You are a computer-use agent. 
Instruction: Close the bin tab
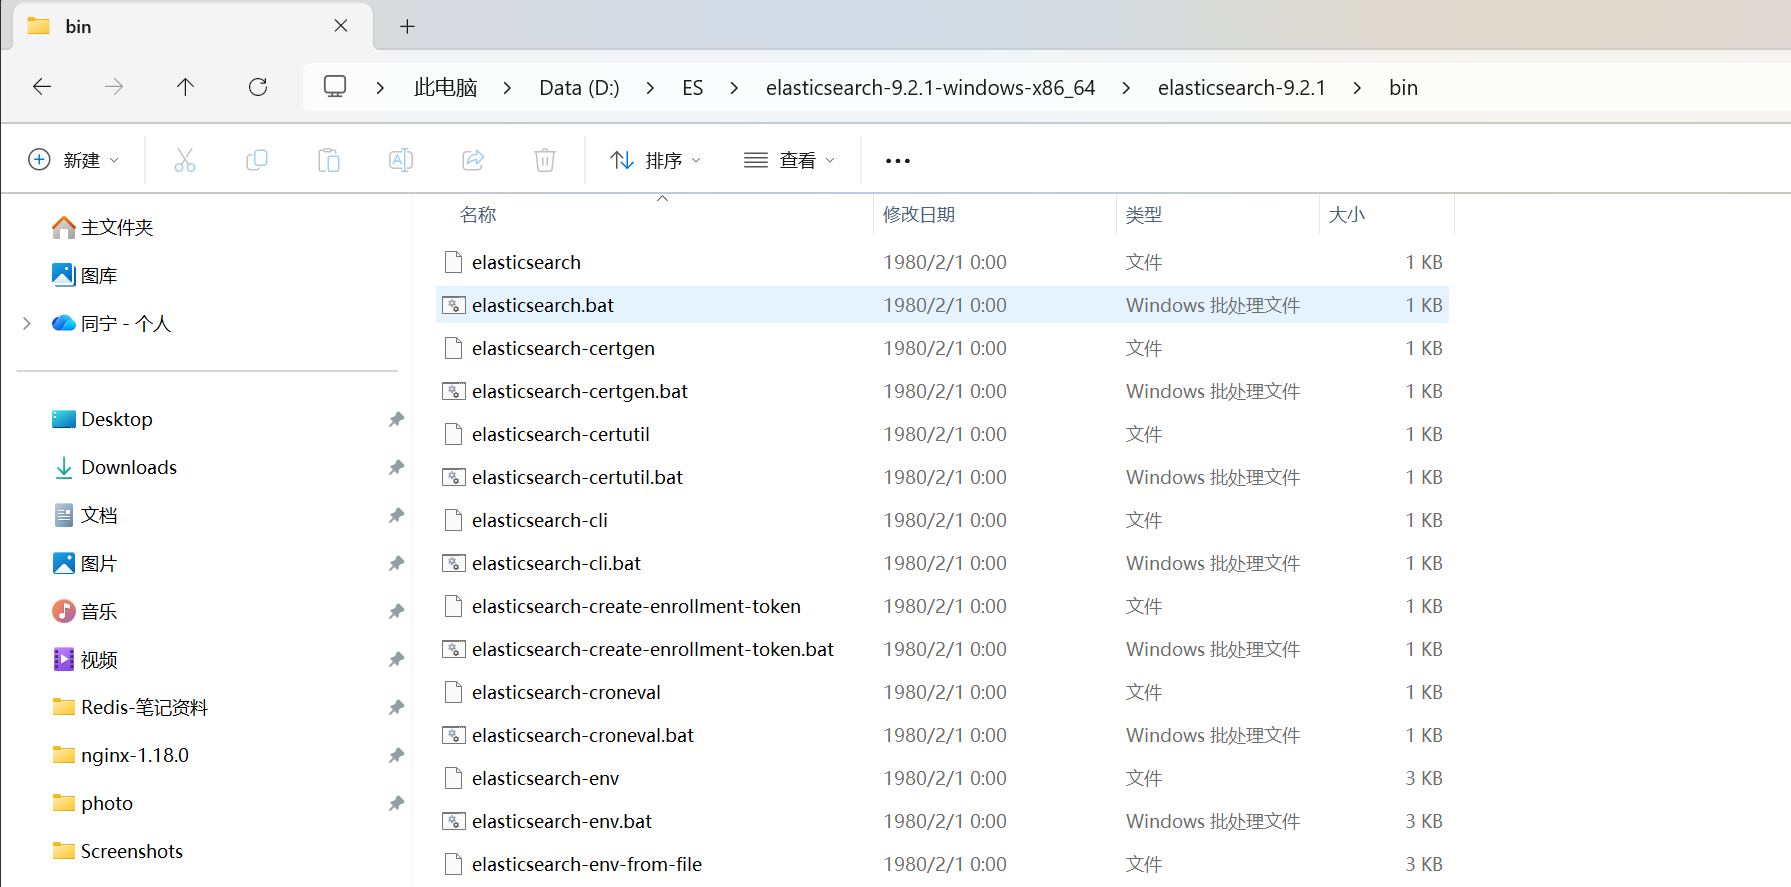click(341, 26)
